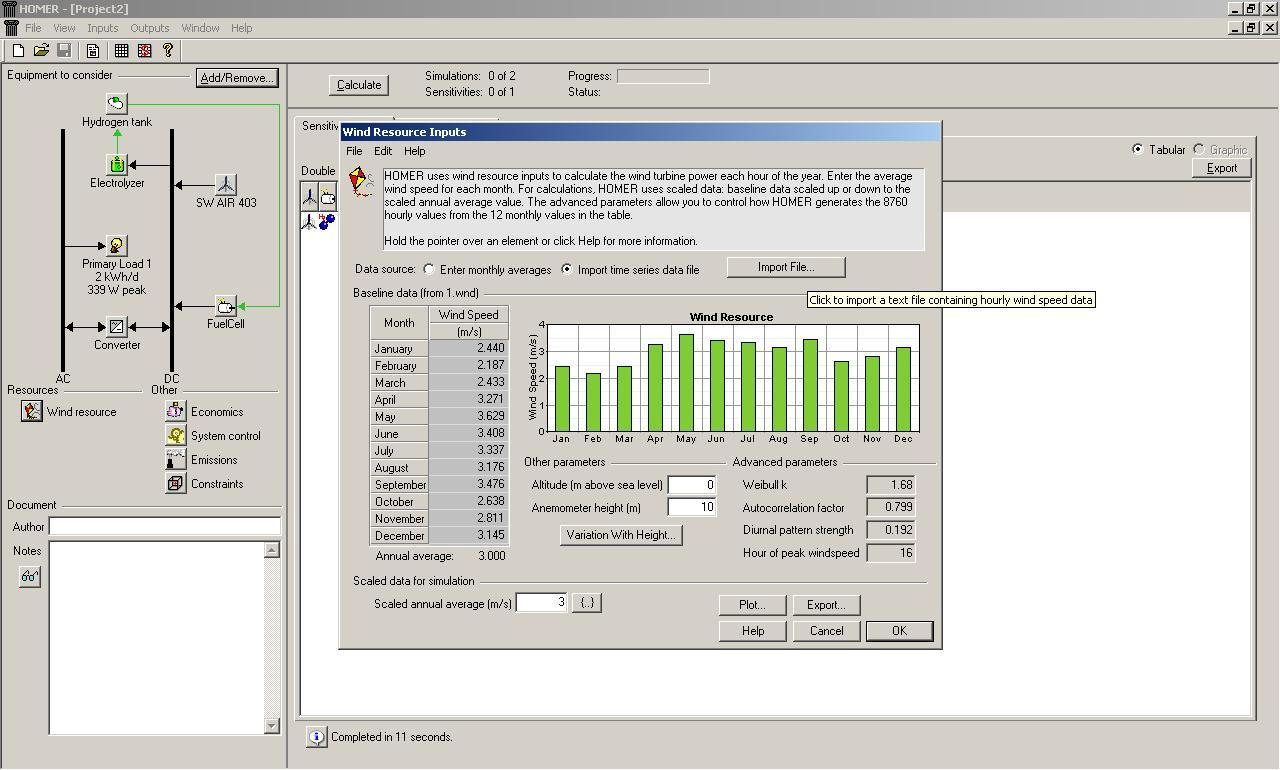This screenshot has height=770, width=1280.
Task: Create a new HOMER file from toolbar
Action: pyautogui.click(x=18, y=50)
